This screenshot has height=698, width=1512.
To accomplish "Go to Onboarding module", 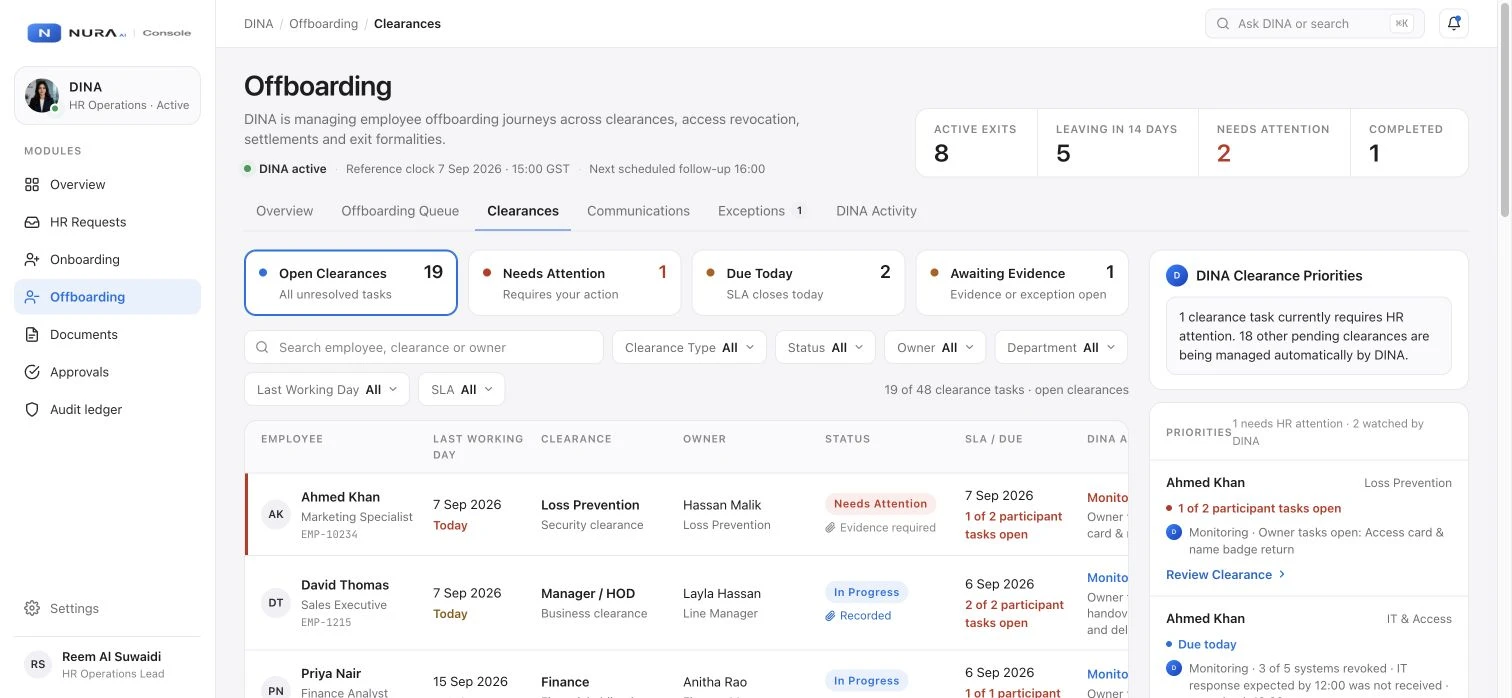I will [x=107, y=260].
